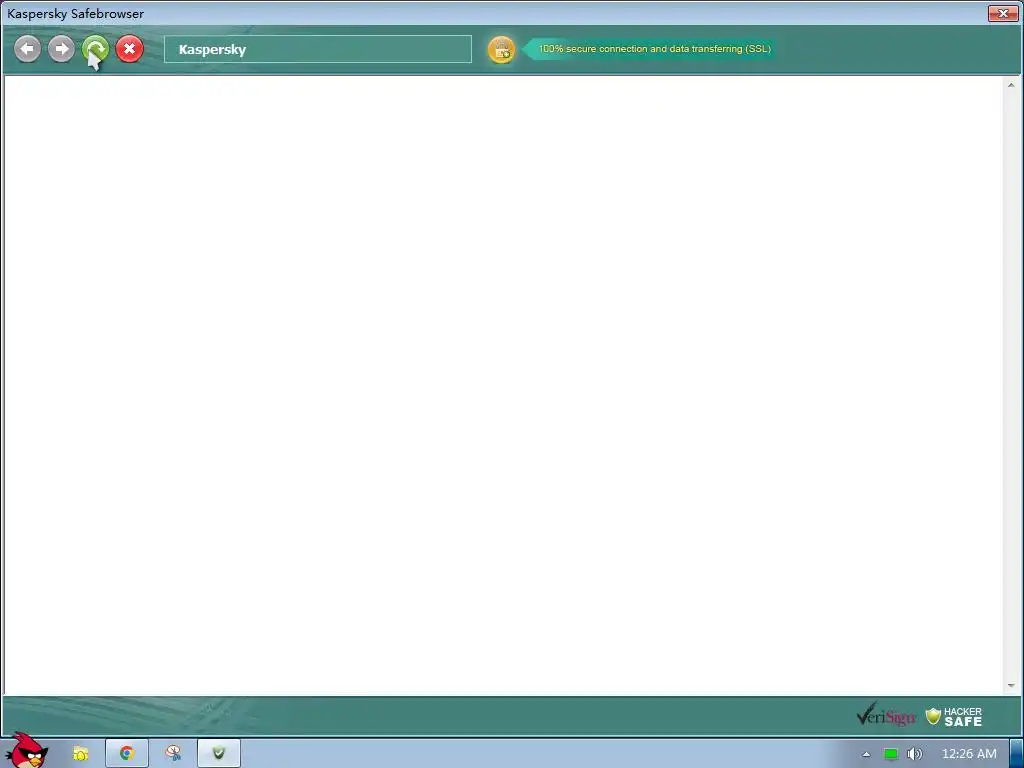Open the volume speaker icon
Screen dimensions: 1024x768
click(x=914, y=754)
